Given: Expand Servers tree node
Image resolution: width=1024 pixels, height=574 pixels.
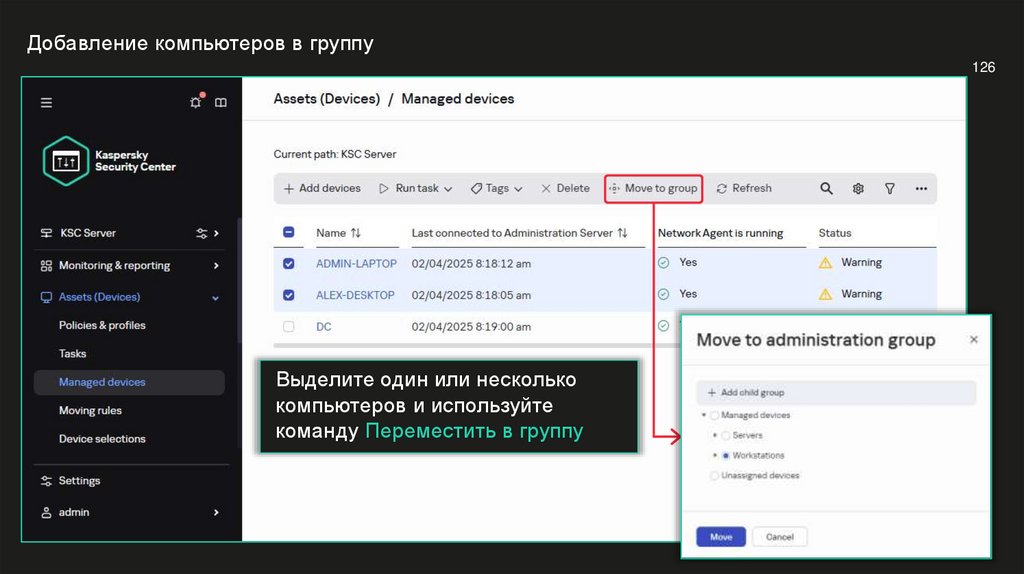Looking at the screenshot, I should coord(715,436).
